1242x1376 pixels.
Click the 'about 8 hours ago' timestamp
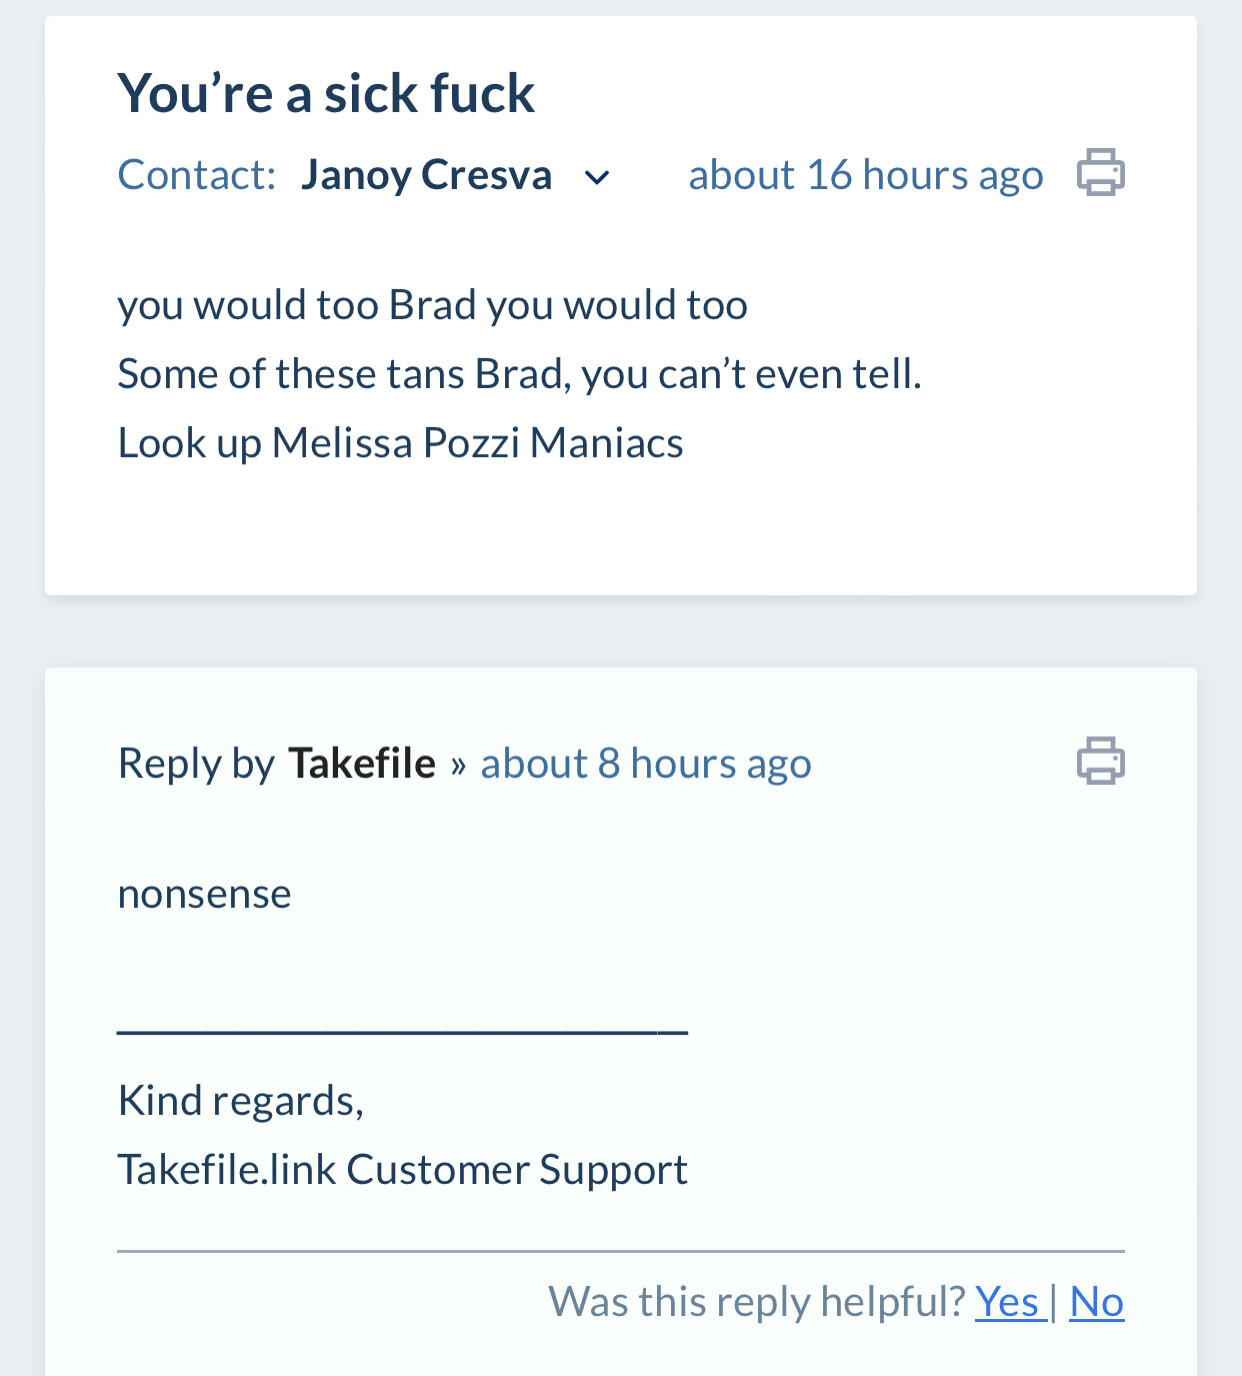click(646, 764)
